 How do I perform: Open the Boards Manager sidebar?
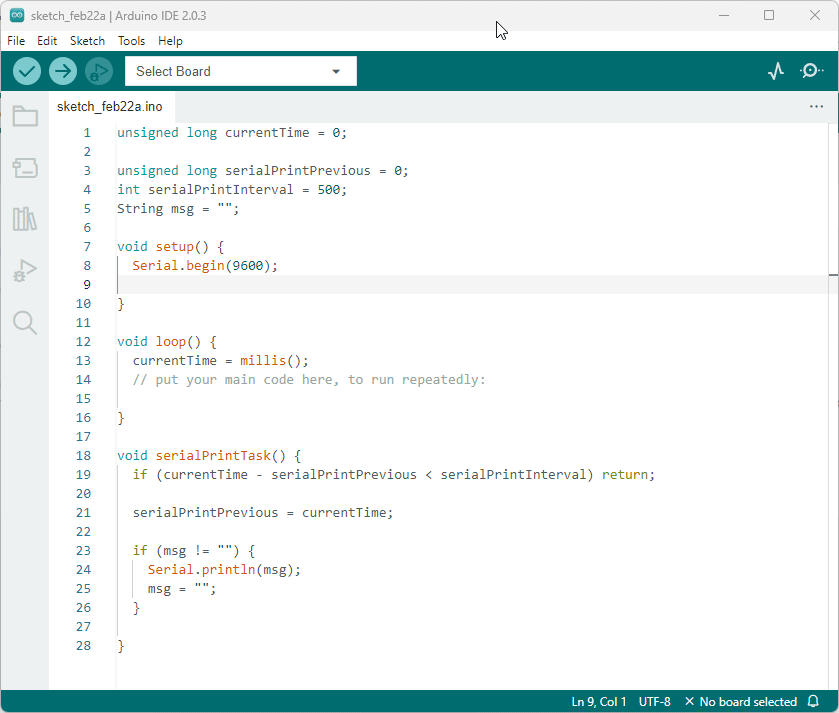coord(25,168)
